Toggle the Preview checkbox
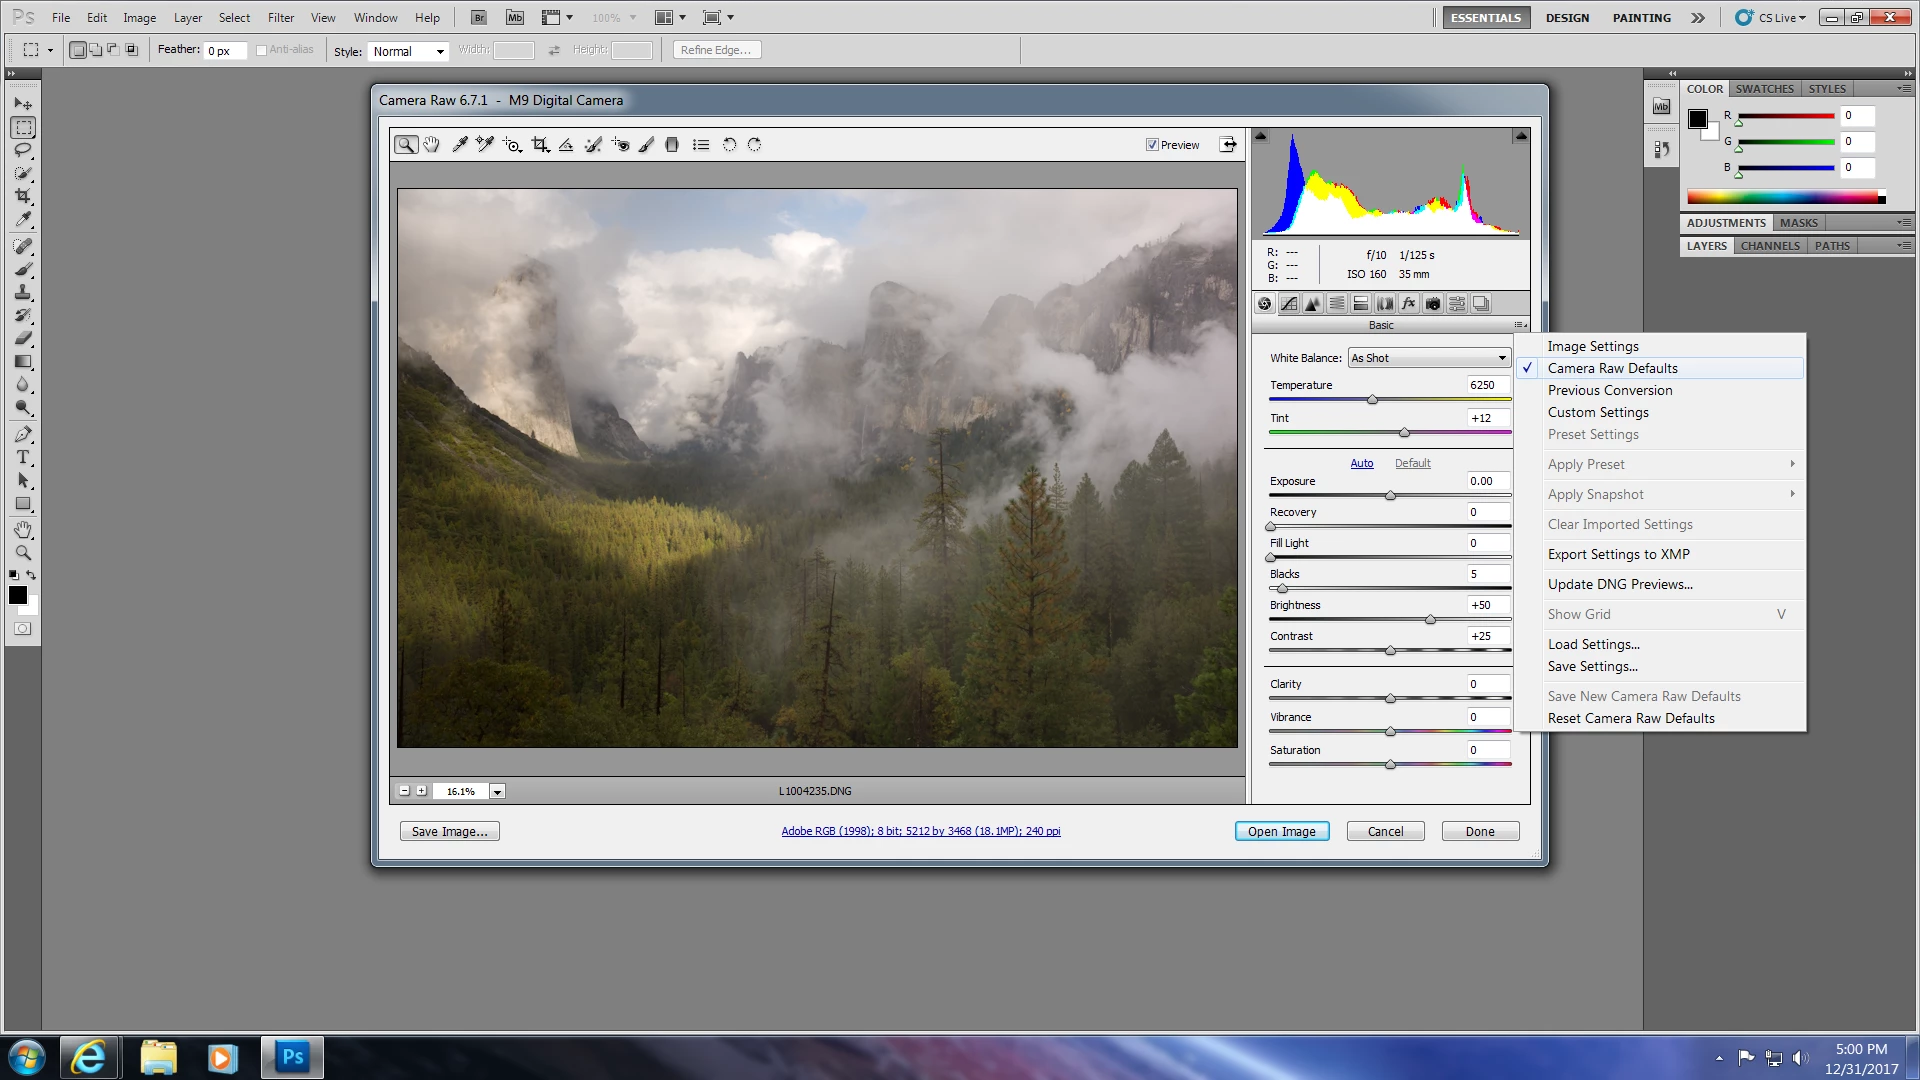 [1152, 145]
